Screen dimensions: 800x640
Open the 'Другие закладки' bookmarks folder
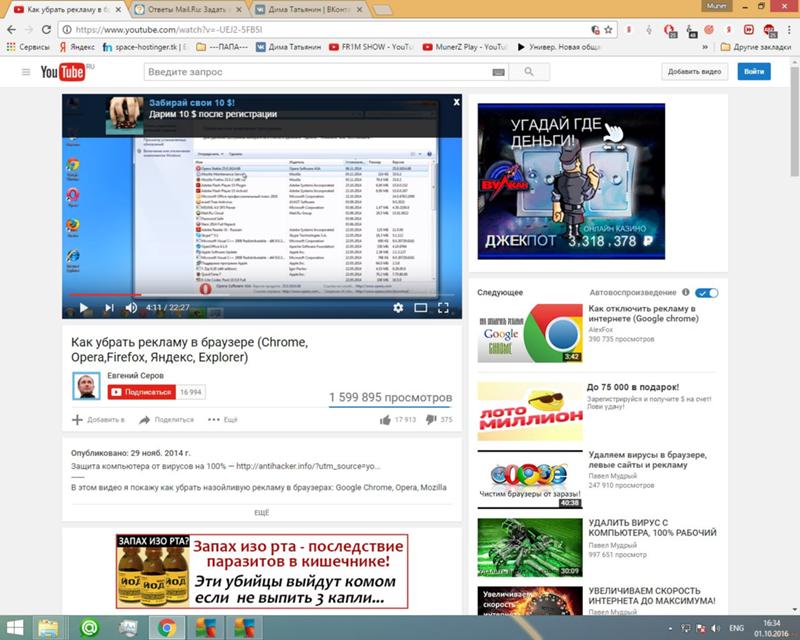756,47
